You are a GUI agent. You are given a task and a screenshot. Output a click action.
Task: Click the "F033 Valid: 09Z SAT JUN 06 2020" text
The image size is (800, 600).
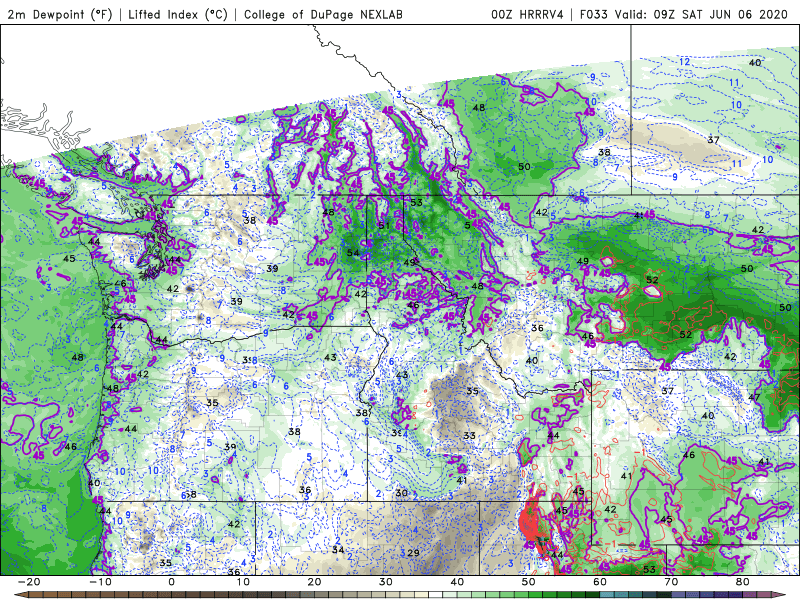click(684, 14)
